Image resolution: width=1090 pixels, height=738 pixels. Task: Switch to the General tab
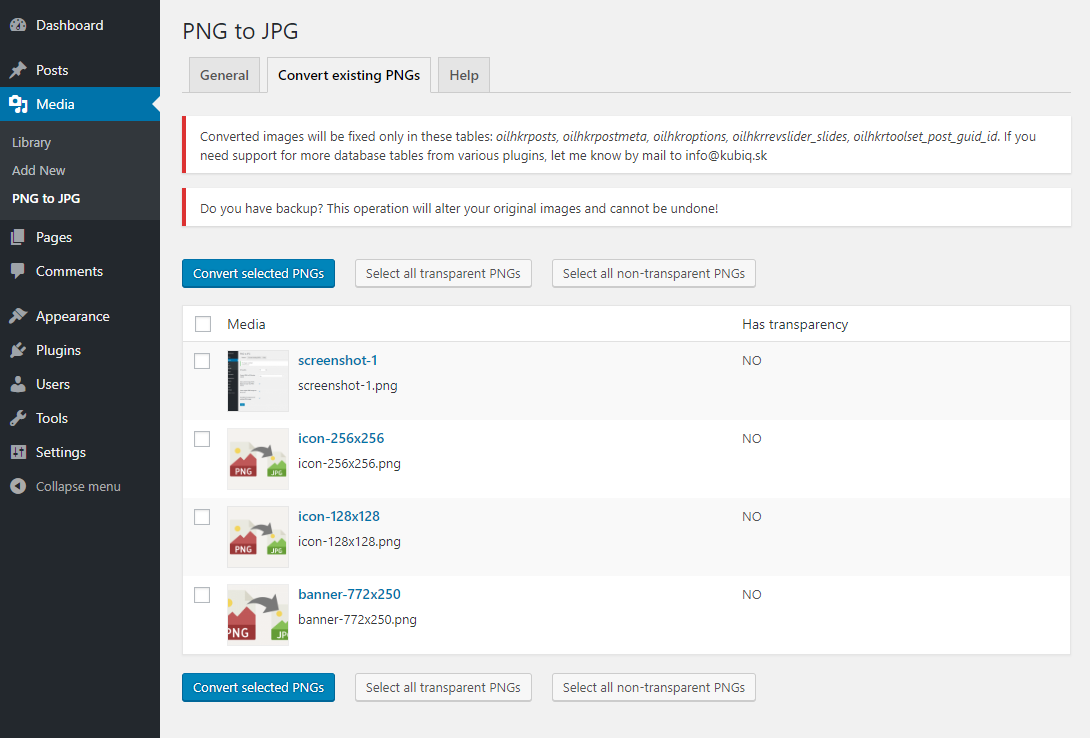[x=225, y=75]
